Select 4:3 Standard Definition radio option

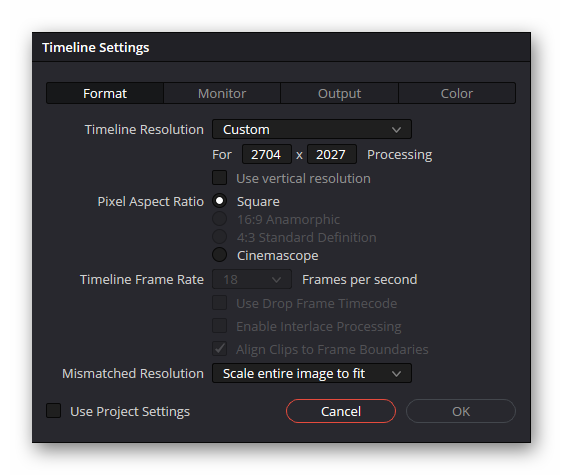[219, 237]
